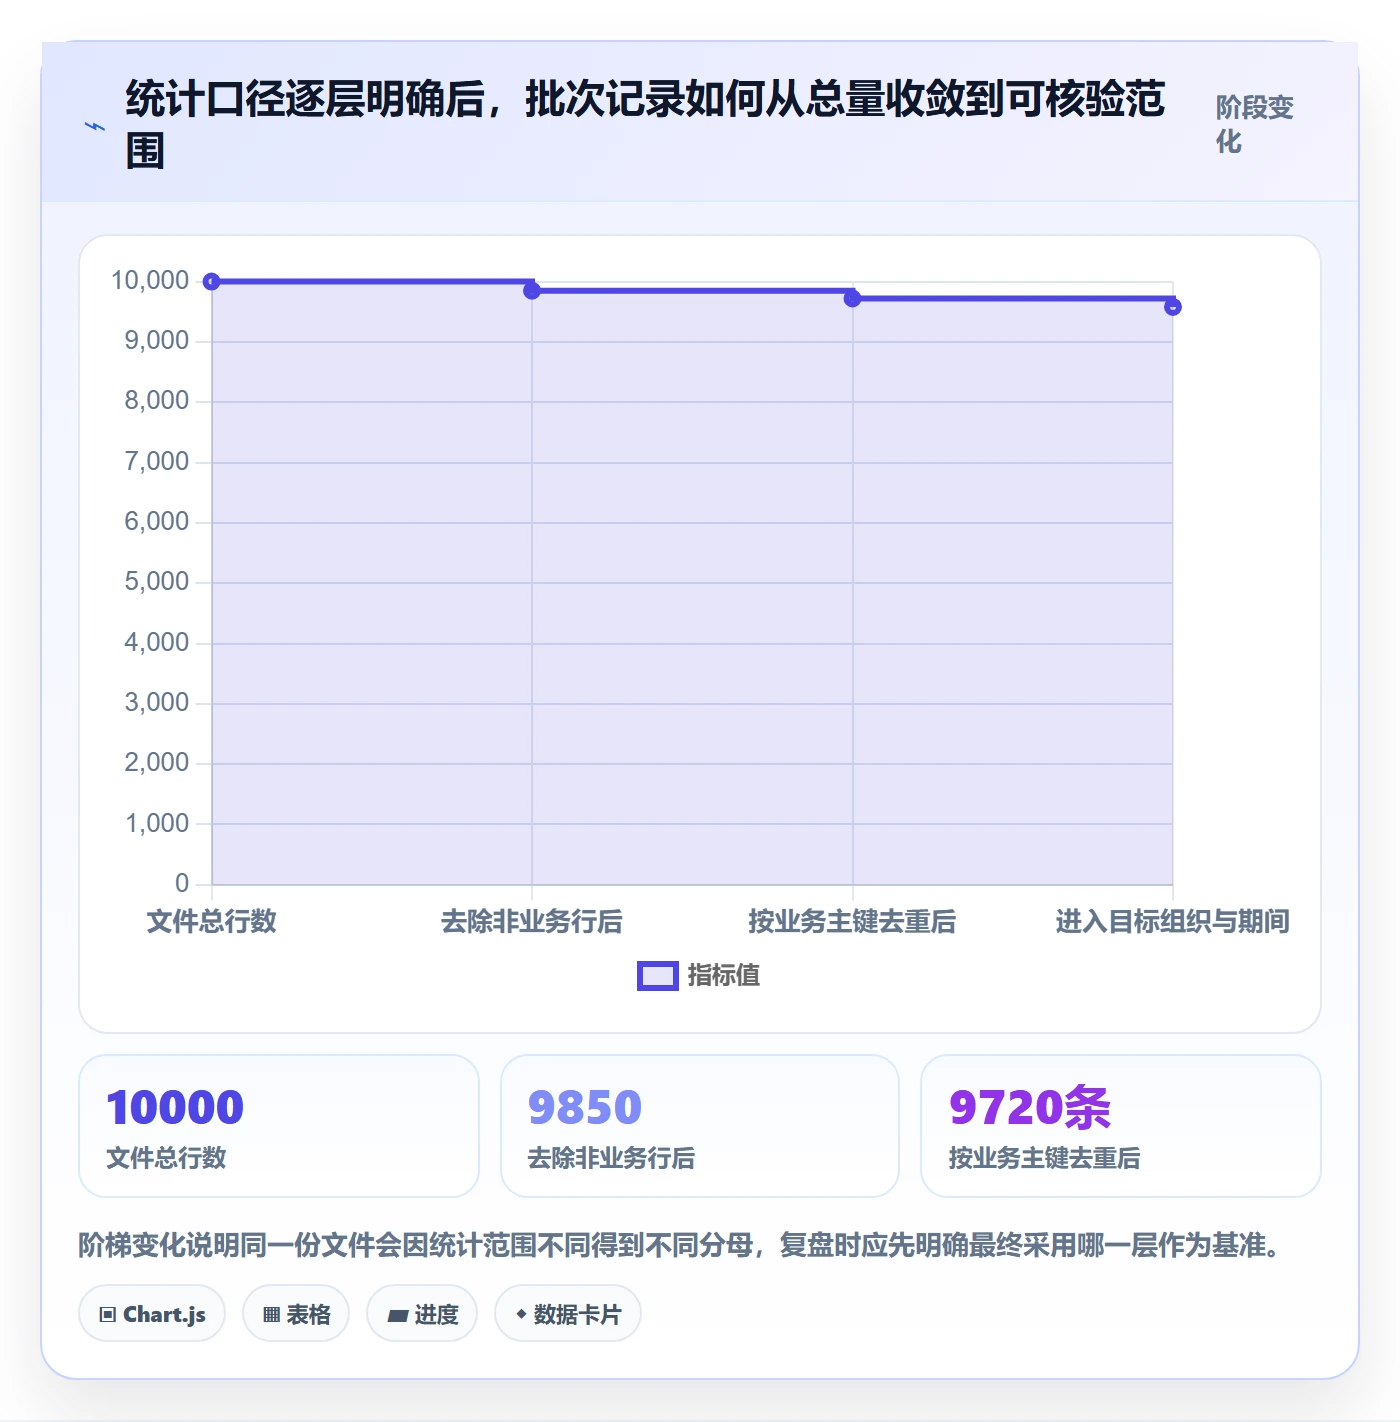Viewport: 1400px width, 1422px height.
Task: Click the diamond icon in the 数据卡片 tag
Action: click(x=521, y=1314)
